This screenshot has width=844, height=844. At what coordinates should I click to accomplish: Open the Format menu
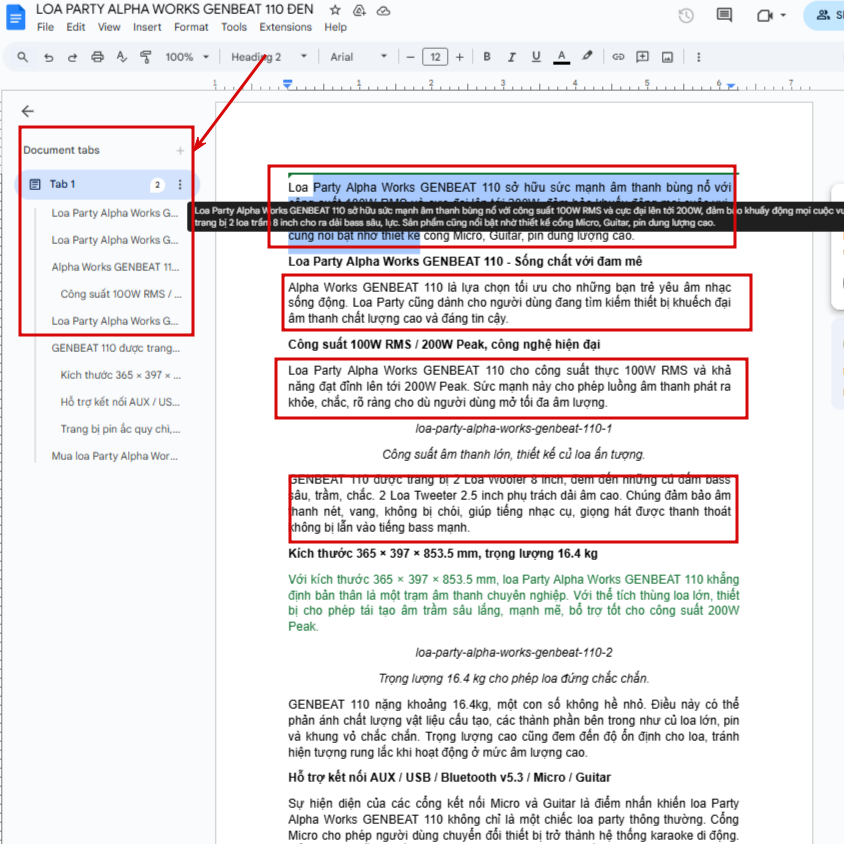(191, 27)
